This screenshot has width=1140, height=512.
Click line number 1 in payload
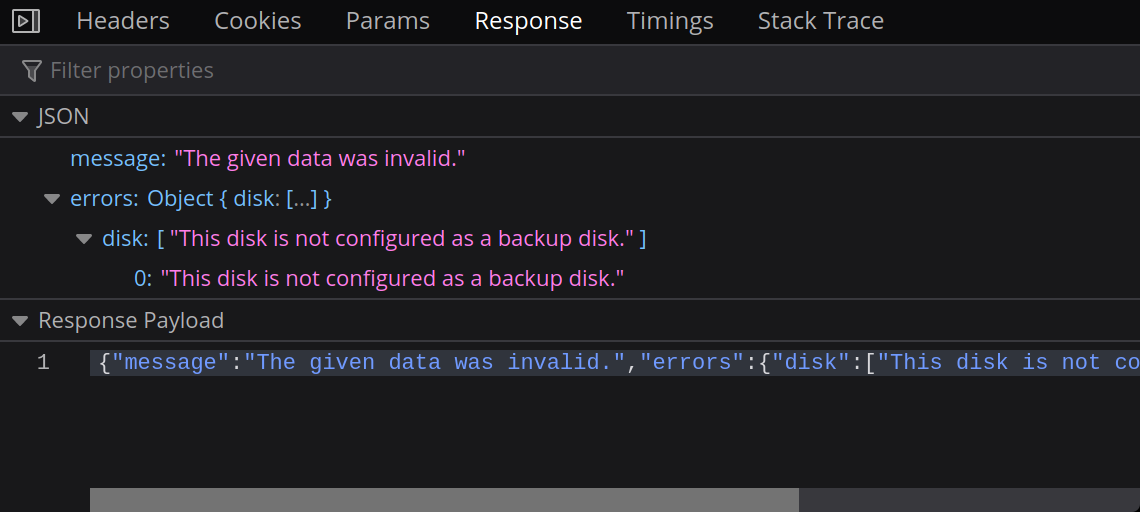(43, 362)
